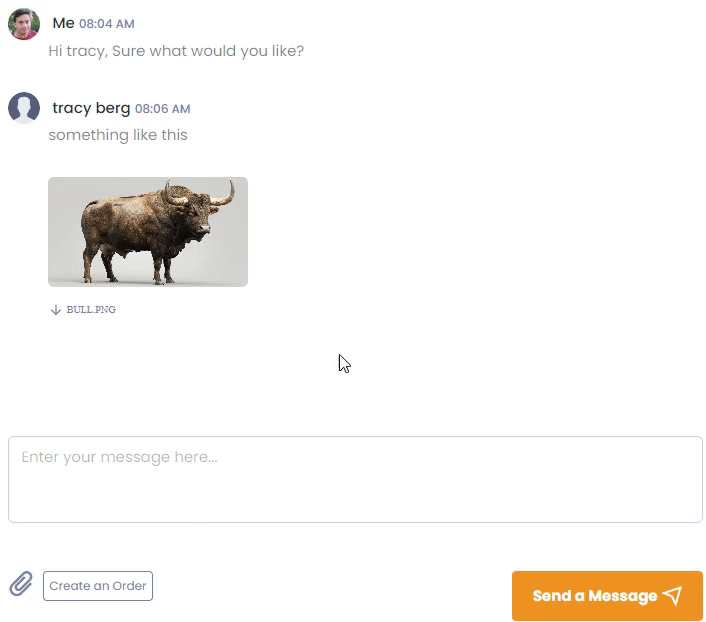Open tracy berg's default silhouette avatar

[24, 108]
